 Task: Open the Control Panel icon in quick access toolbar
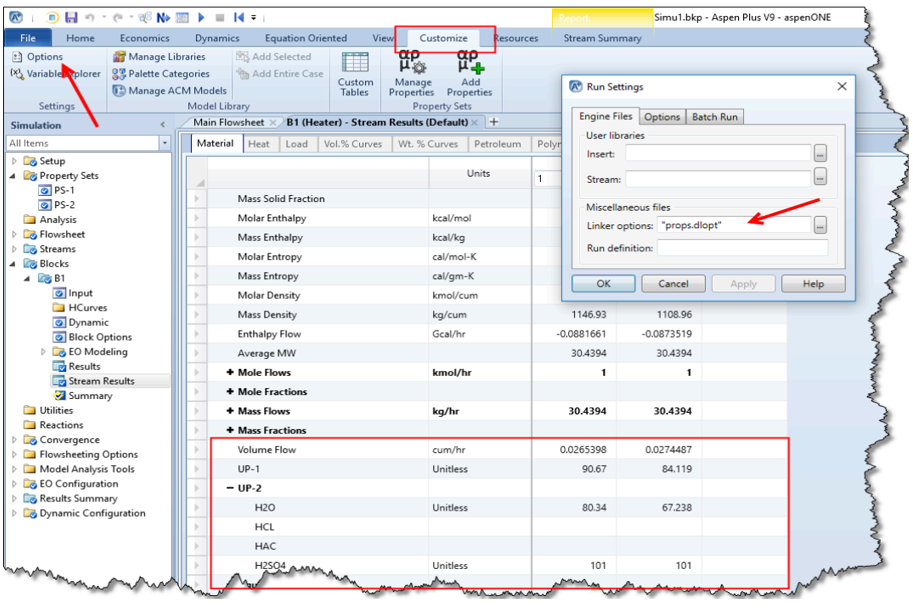[x=182, y=17]
